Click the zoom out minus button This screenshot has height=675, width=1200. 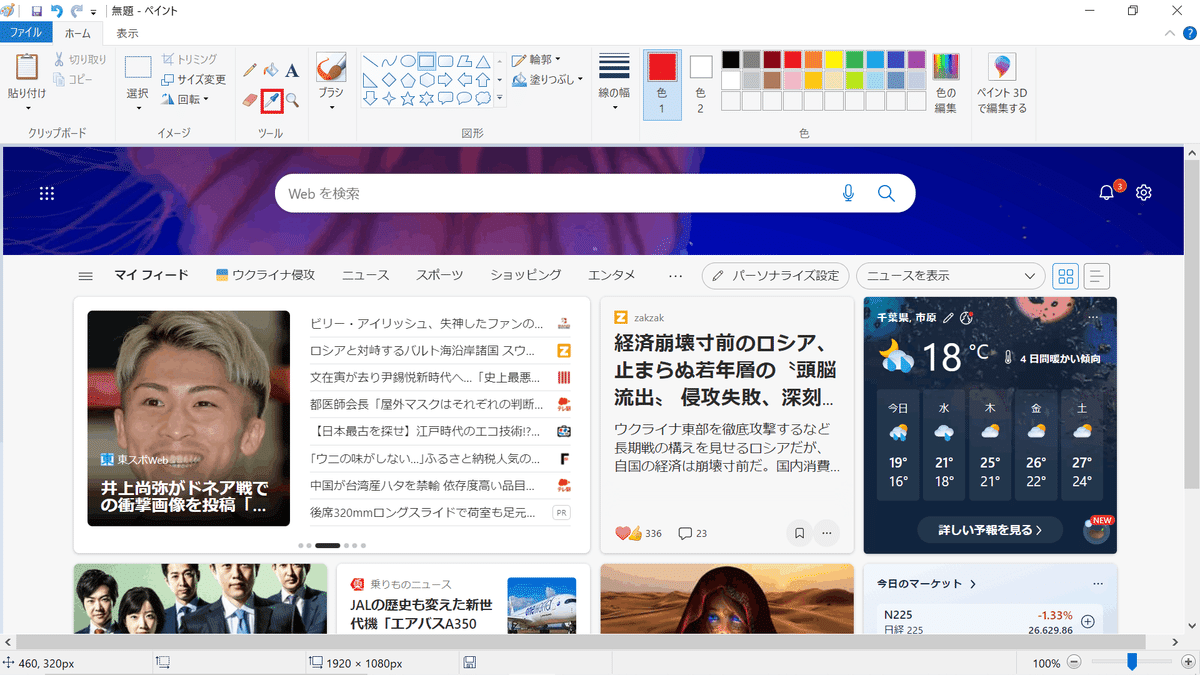tap(1074, 663)
